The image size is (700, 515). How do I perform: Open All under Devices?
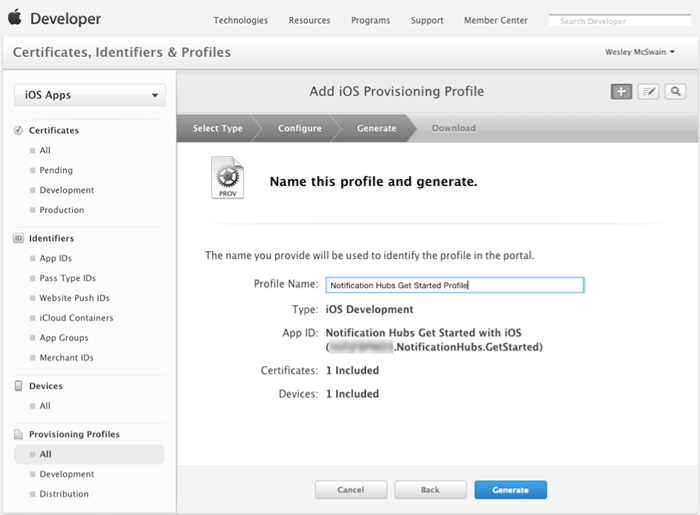(x=45, y=406)
